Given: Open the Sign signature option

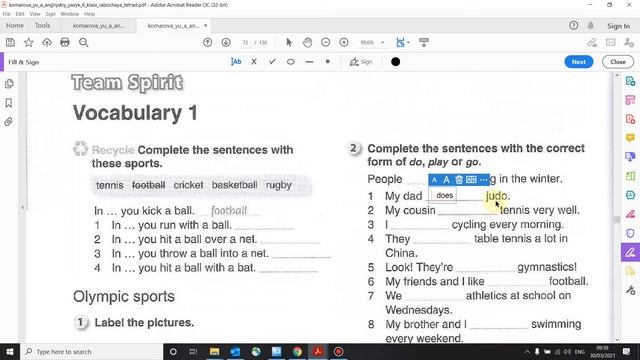Looking at the screenshot, I should pyautogui.click(x=361, y=62).
